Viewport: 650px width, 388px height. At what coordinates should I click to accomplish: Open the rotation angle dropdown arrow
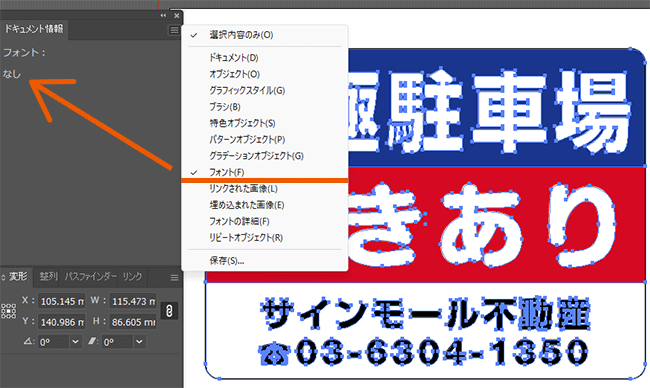point(75,342)
